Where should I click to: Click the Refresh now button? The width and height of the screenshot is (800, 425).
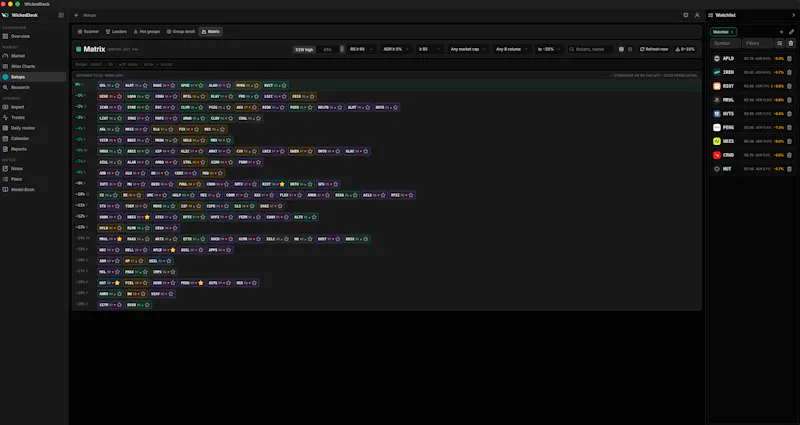pyautogui.click(x=654, y=49)
